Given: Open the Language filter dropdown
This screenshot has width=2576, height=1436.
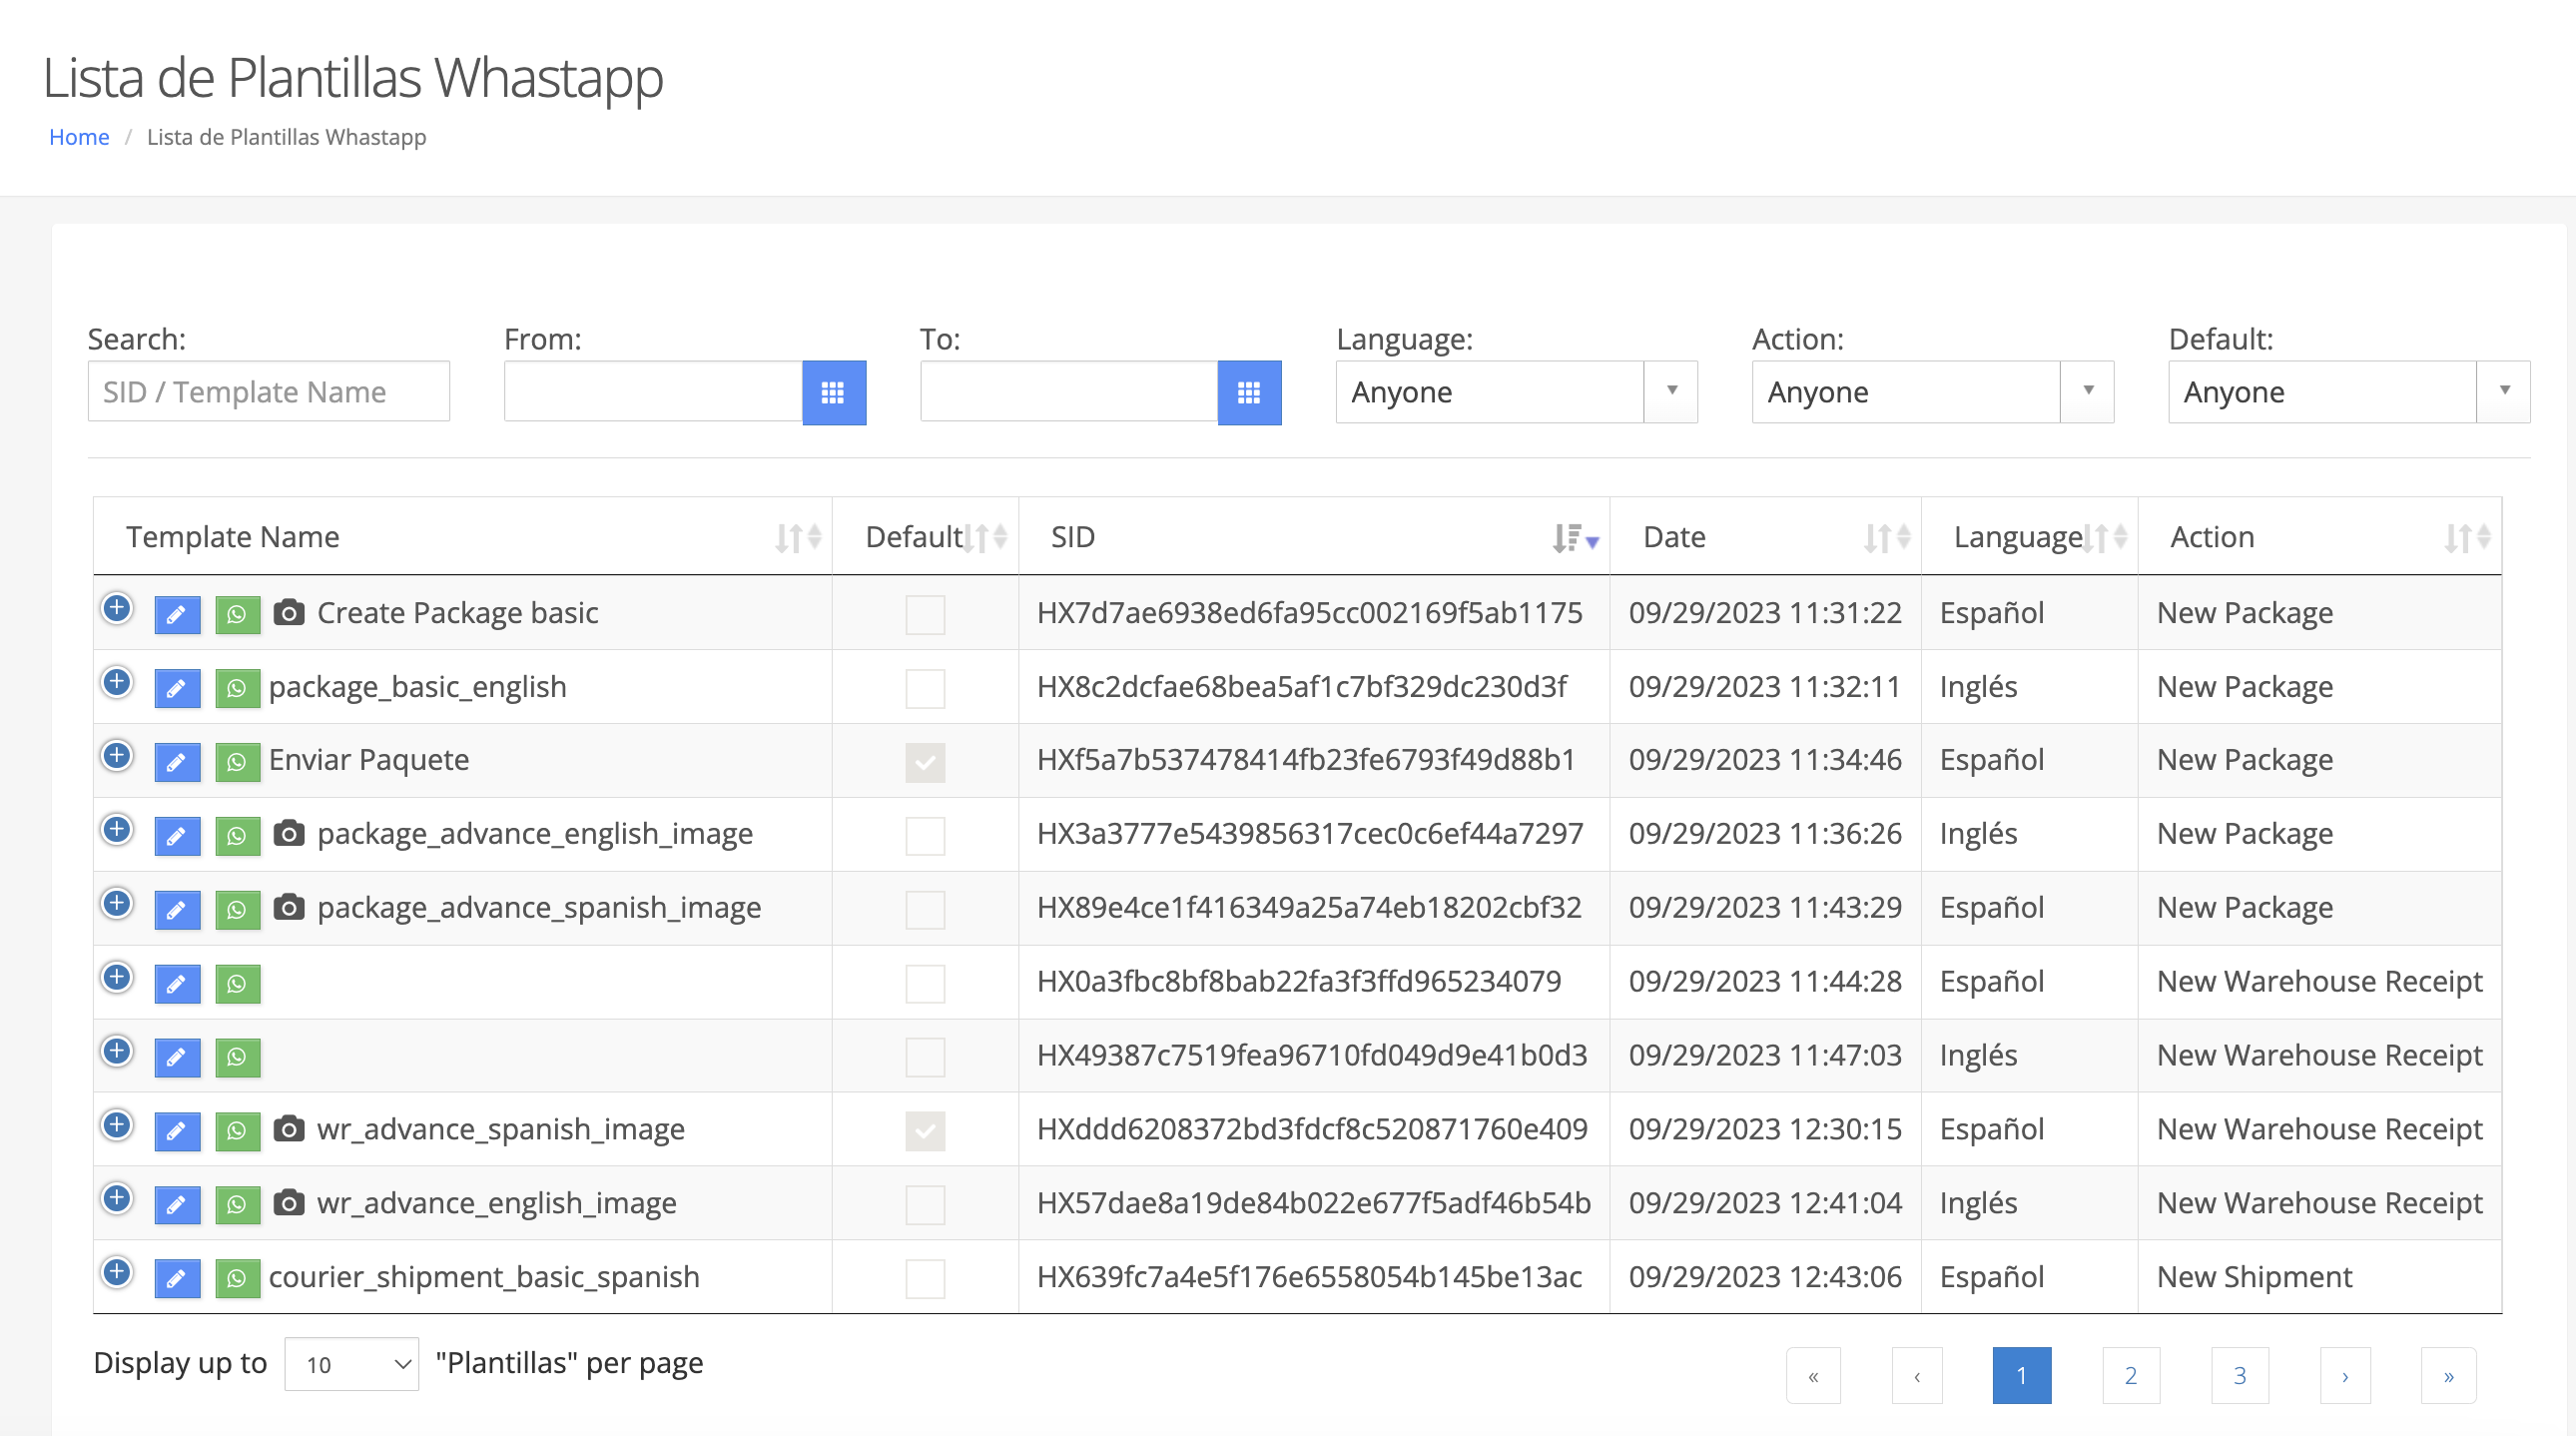Looking at the screenshot, I should point(1517,392).
